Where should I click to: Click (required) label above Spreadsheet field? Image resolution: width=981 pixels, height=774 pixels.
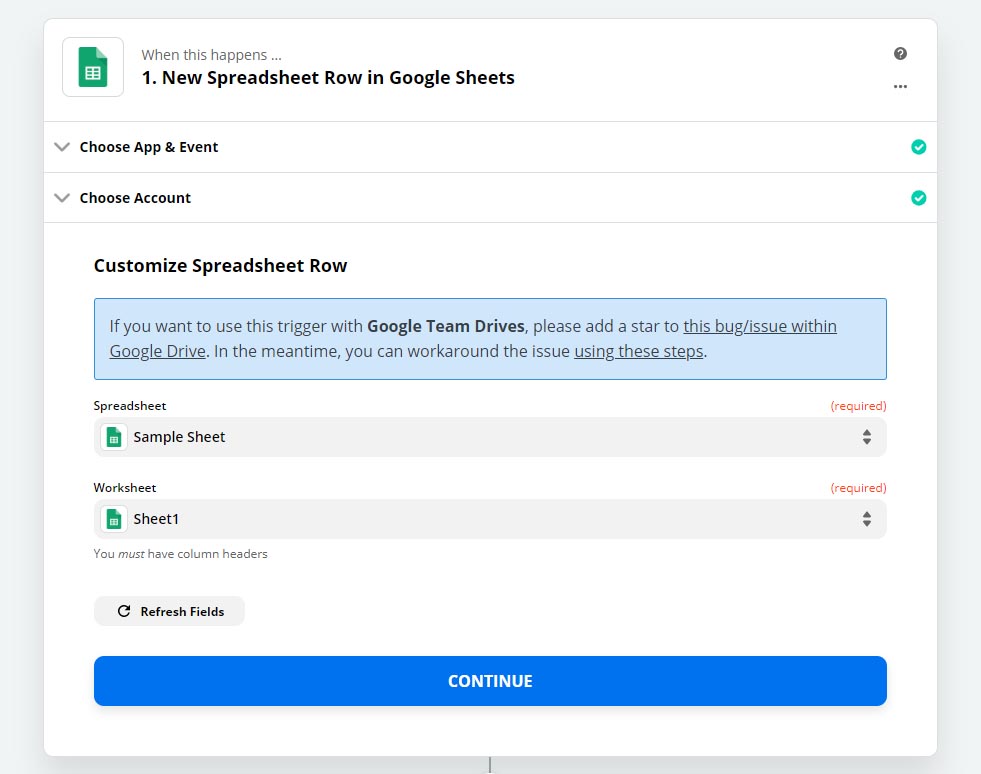(858, 405)
